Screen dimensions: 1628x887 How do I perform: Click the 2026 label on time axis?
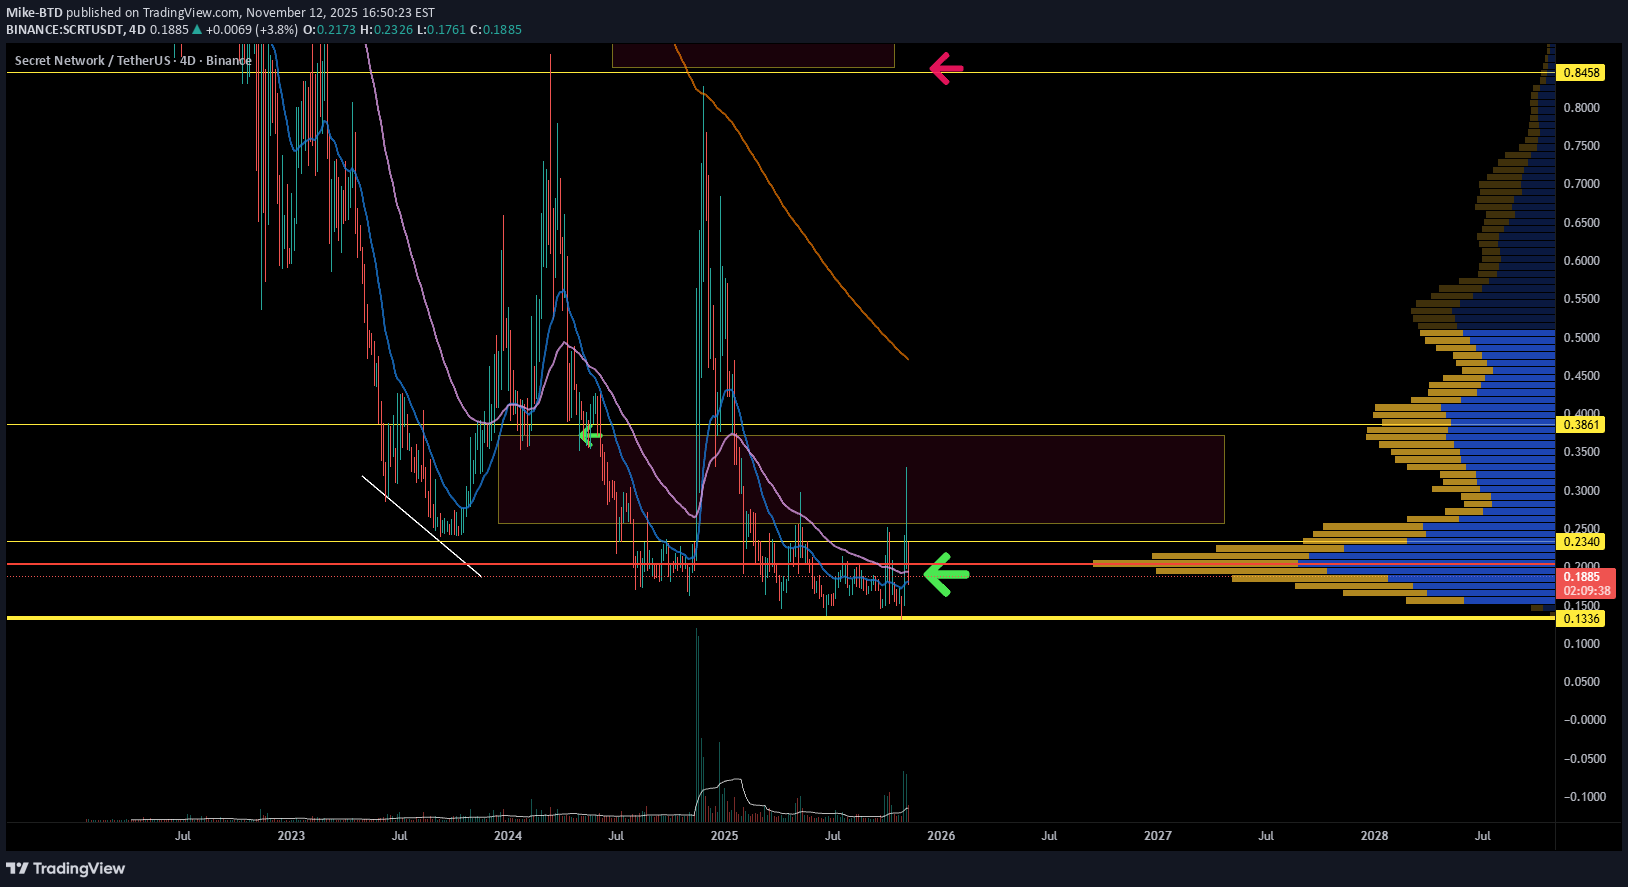click(940, 836)
